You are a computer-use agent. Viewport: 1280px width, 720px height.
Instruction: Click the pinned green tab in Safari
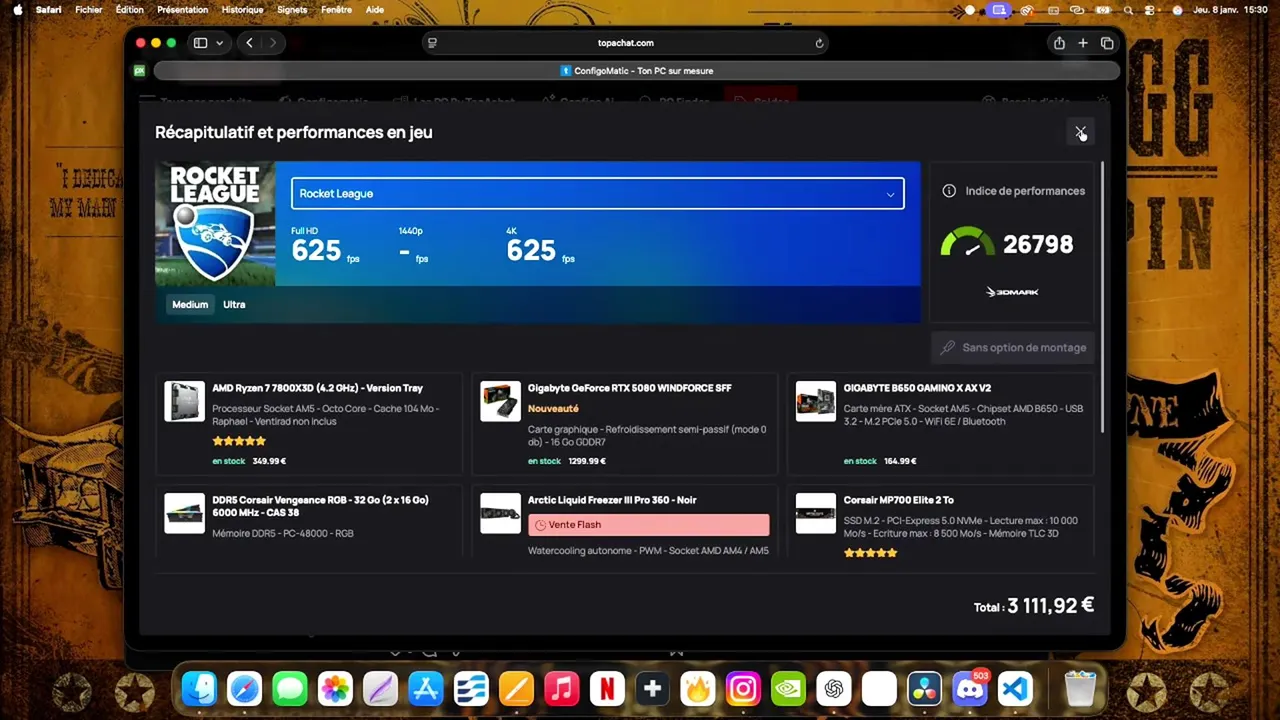pyautogui.click(x=140, y=71)
